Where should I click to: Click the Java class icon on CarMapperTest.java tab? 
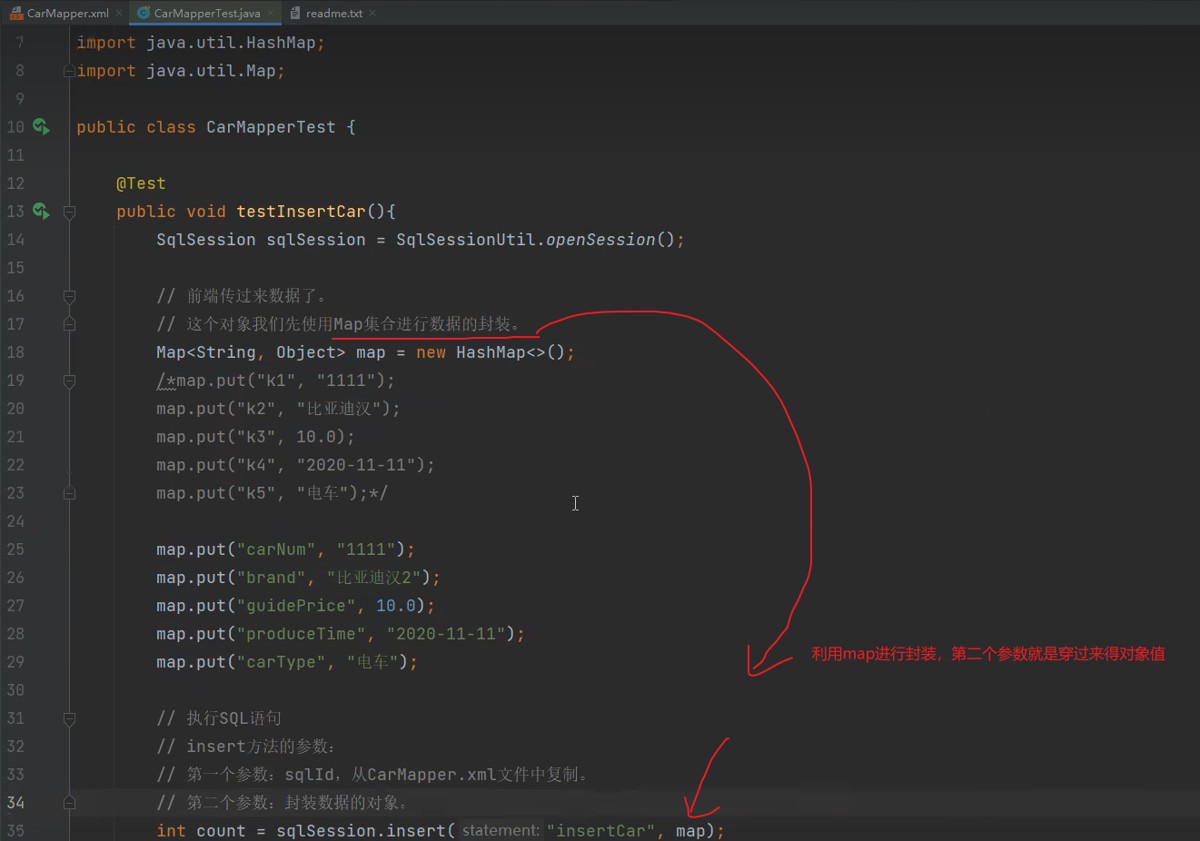tap(143, 13)
